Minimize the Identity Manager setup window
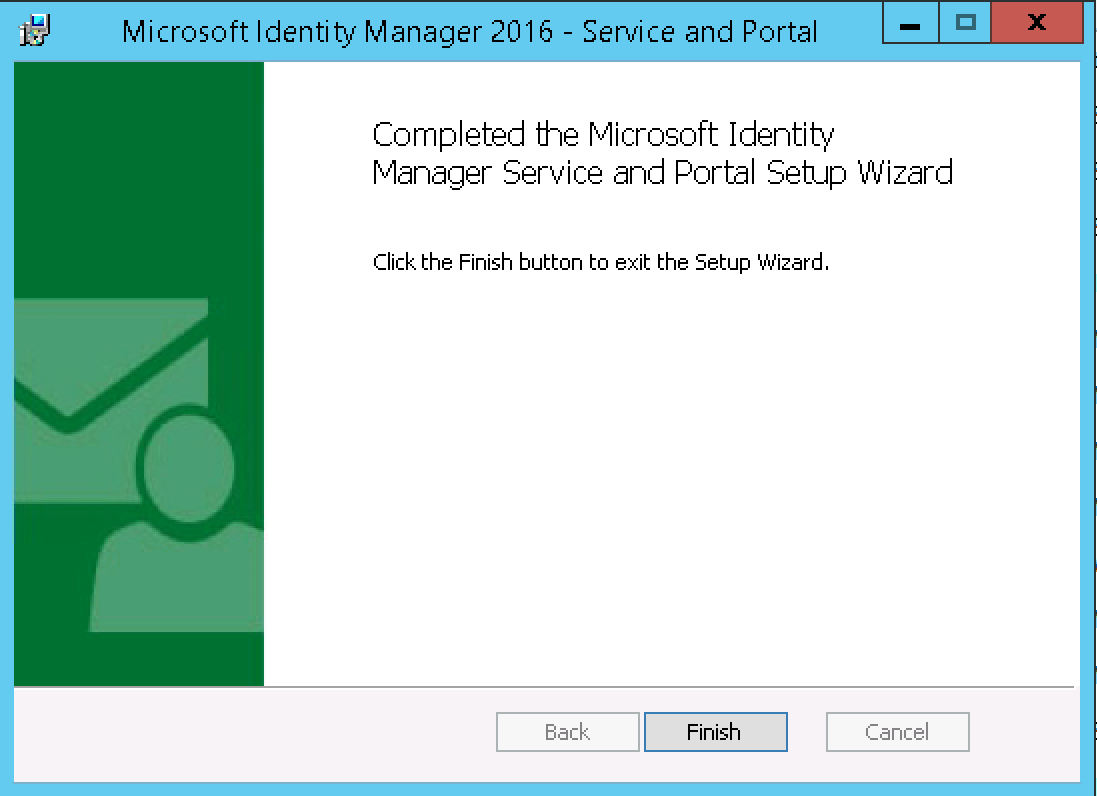This screenshot has width=1097, height=796. [x=910, y=24]
